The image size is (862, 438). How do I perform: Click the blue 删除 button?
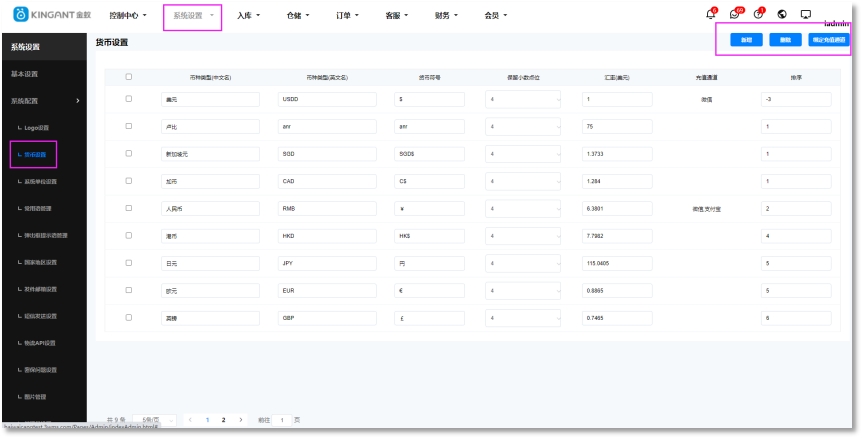coord(785,41)
